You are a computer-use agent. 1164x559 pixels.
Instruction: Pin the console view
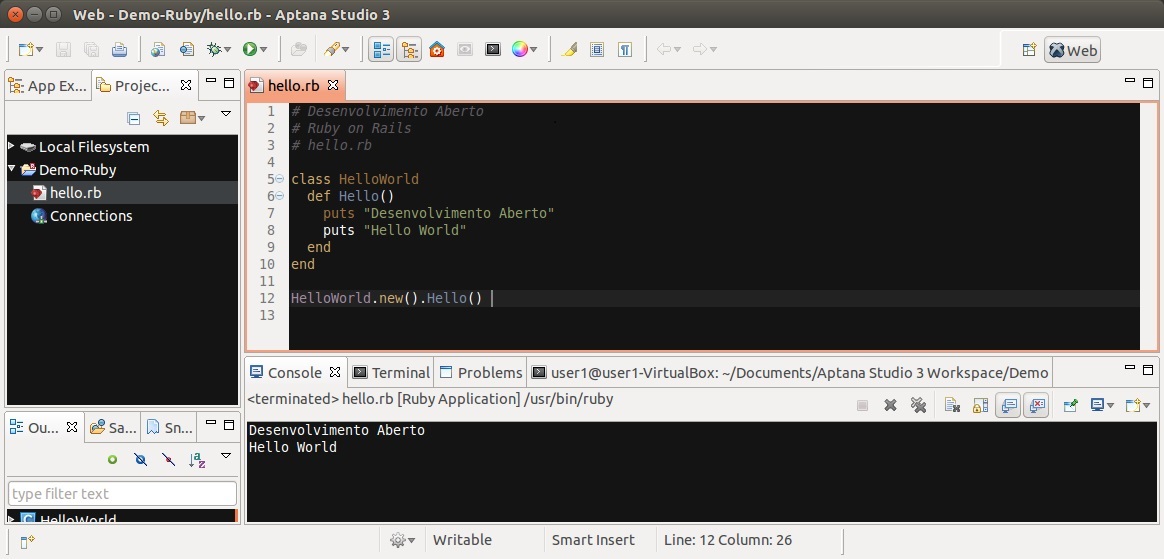tap(1071, 405)
